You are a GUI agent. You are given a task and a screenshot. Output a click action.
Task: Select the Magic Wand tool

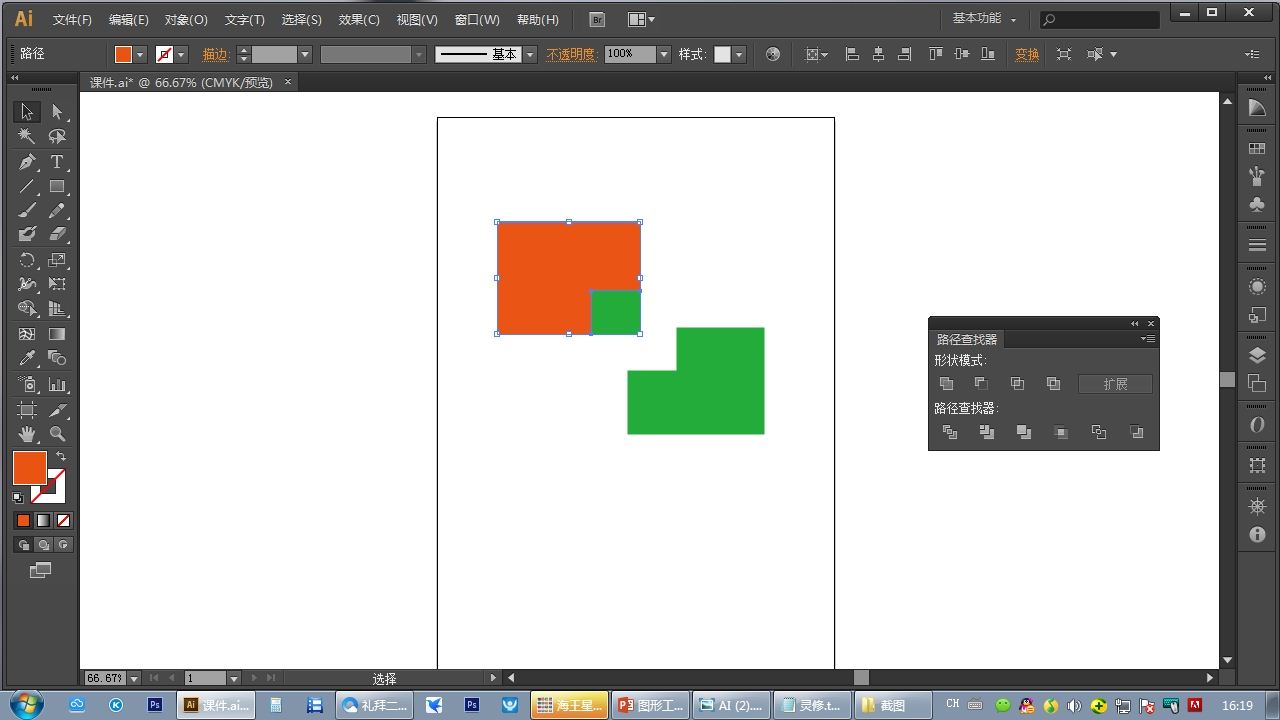click(27, 137)
